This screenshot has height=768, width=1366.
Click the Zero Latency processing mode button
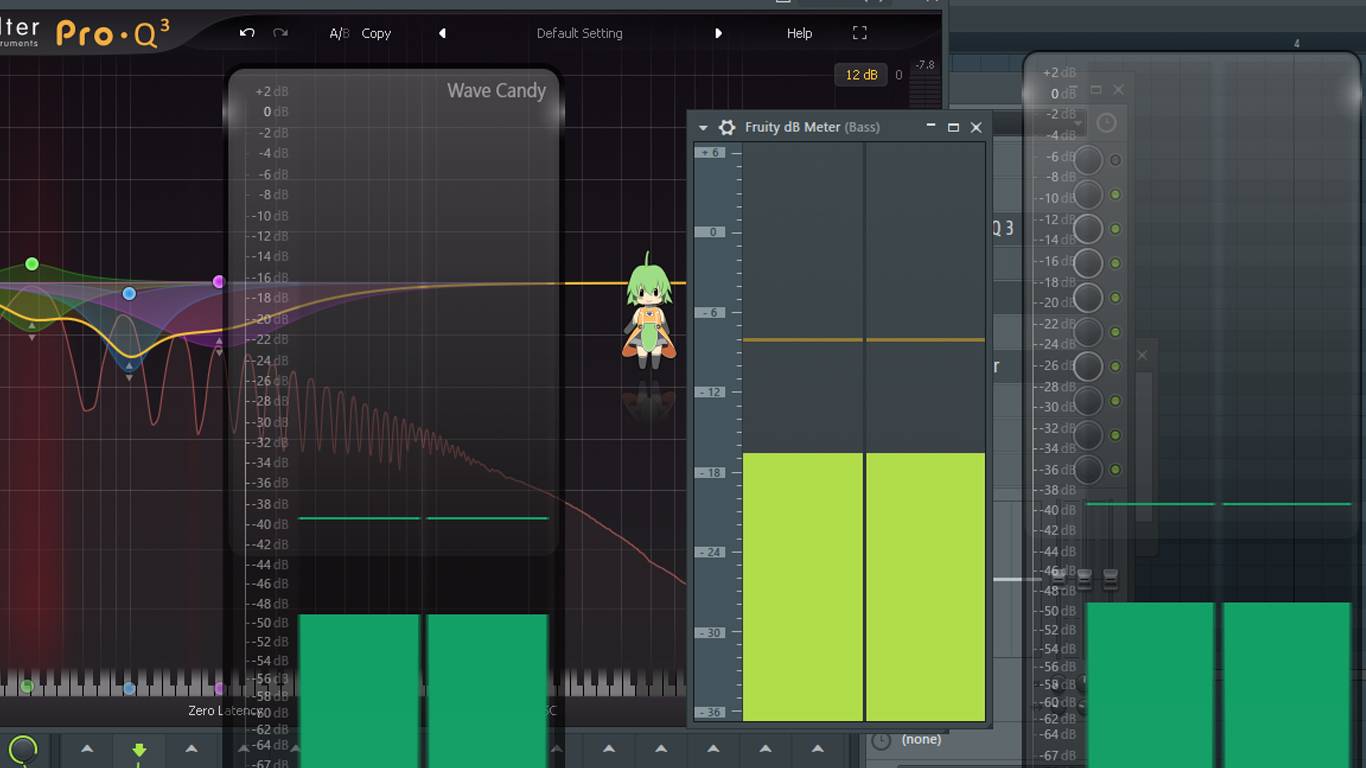226,710
